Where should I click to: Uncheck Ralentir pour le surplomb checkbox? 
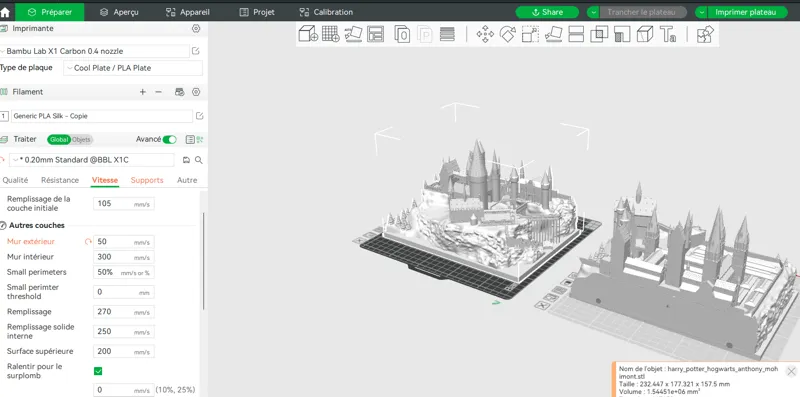98,371
